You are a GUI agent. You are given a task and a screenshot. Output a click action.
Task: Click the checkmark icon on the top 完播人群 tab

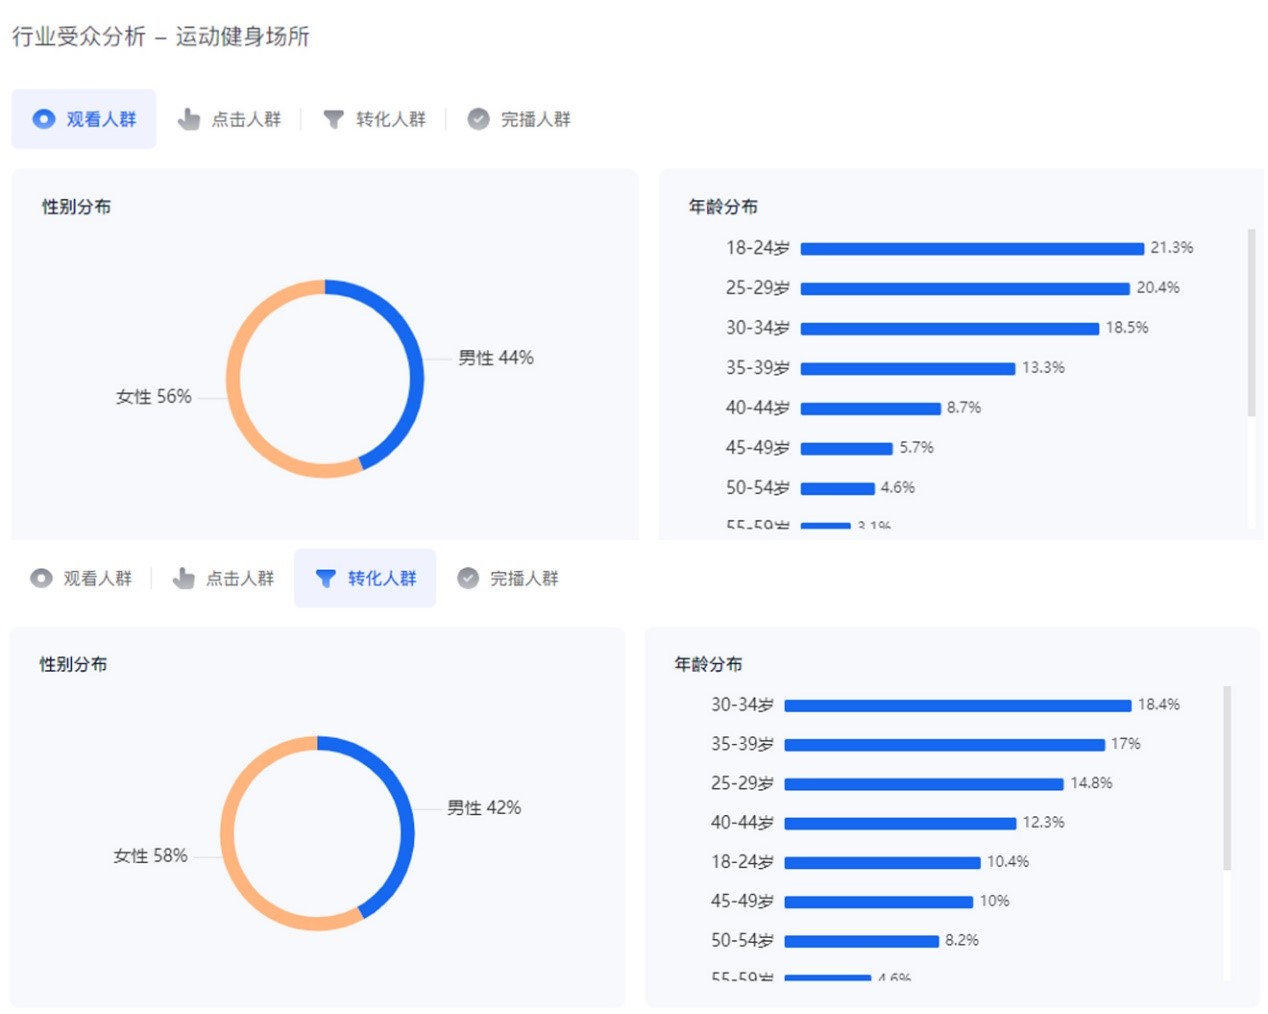click(479, 119)
